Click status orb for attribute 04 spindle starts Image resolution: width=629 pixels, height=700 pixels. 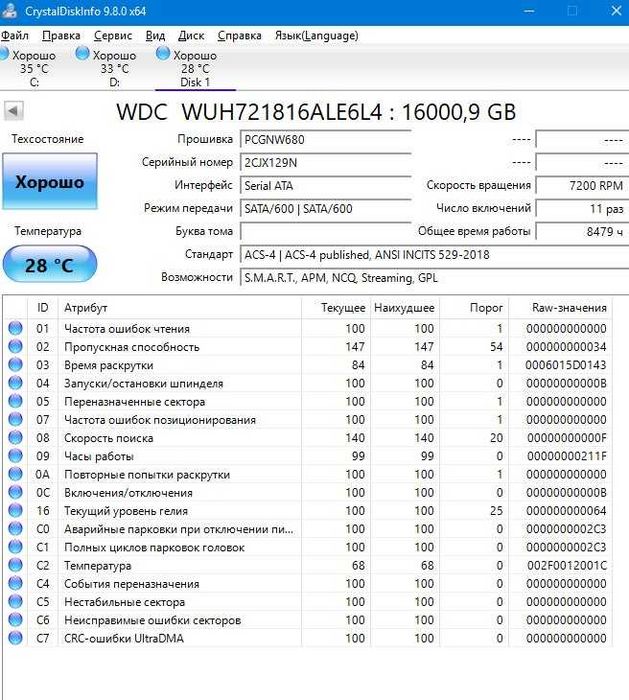tap(16, 383)
